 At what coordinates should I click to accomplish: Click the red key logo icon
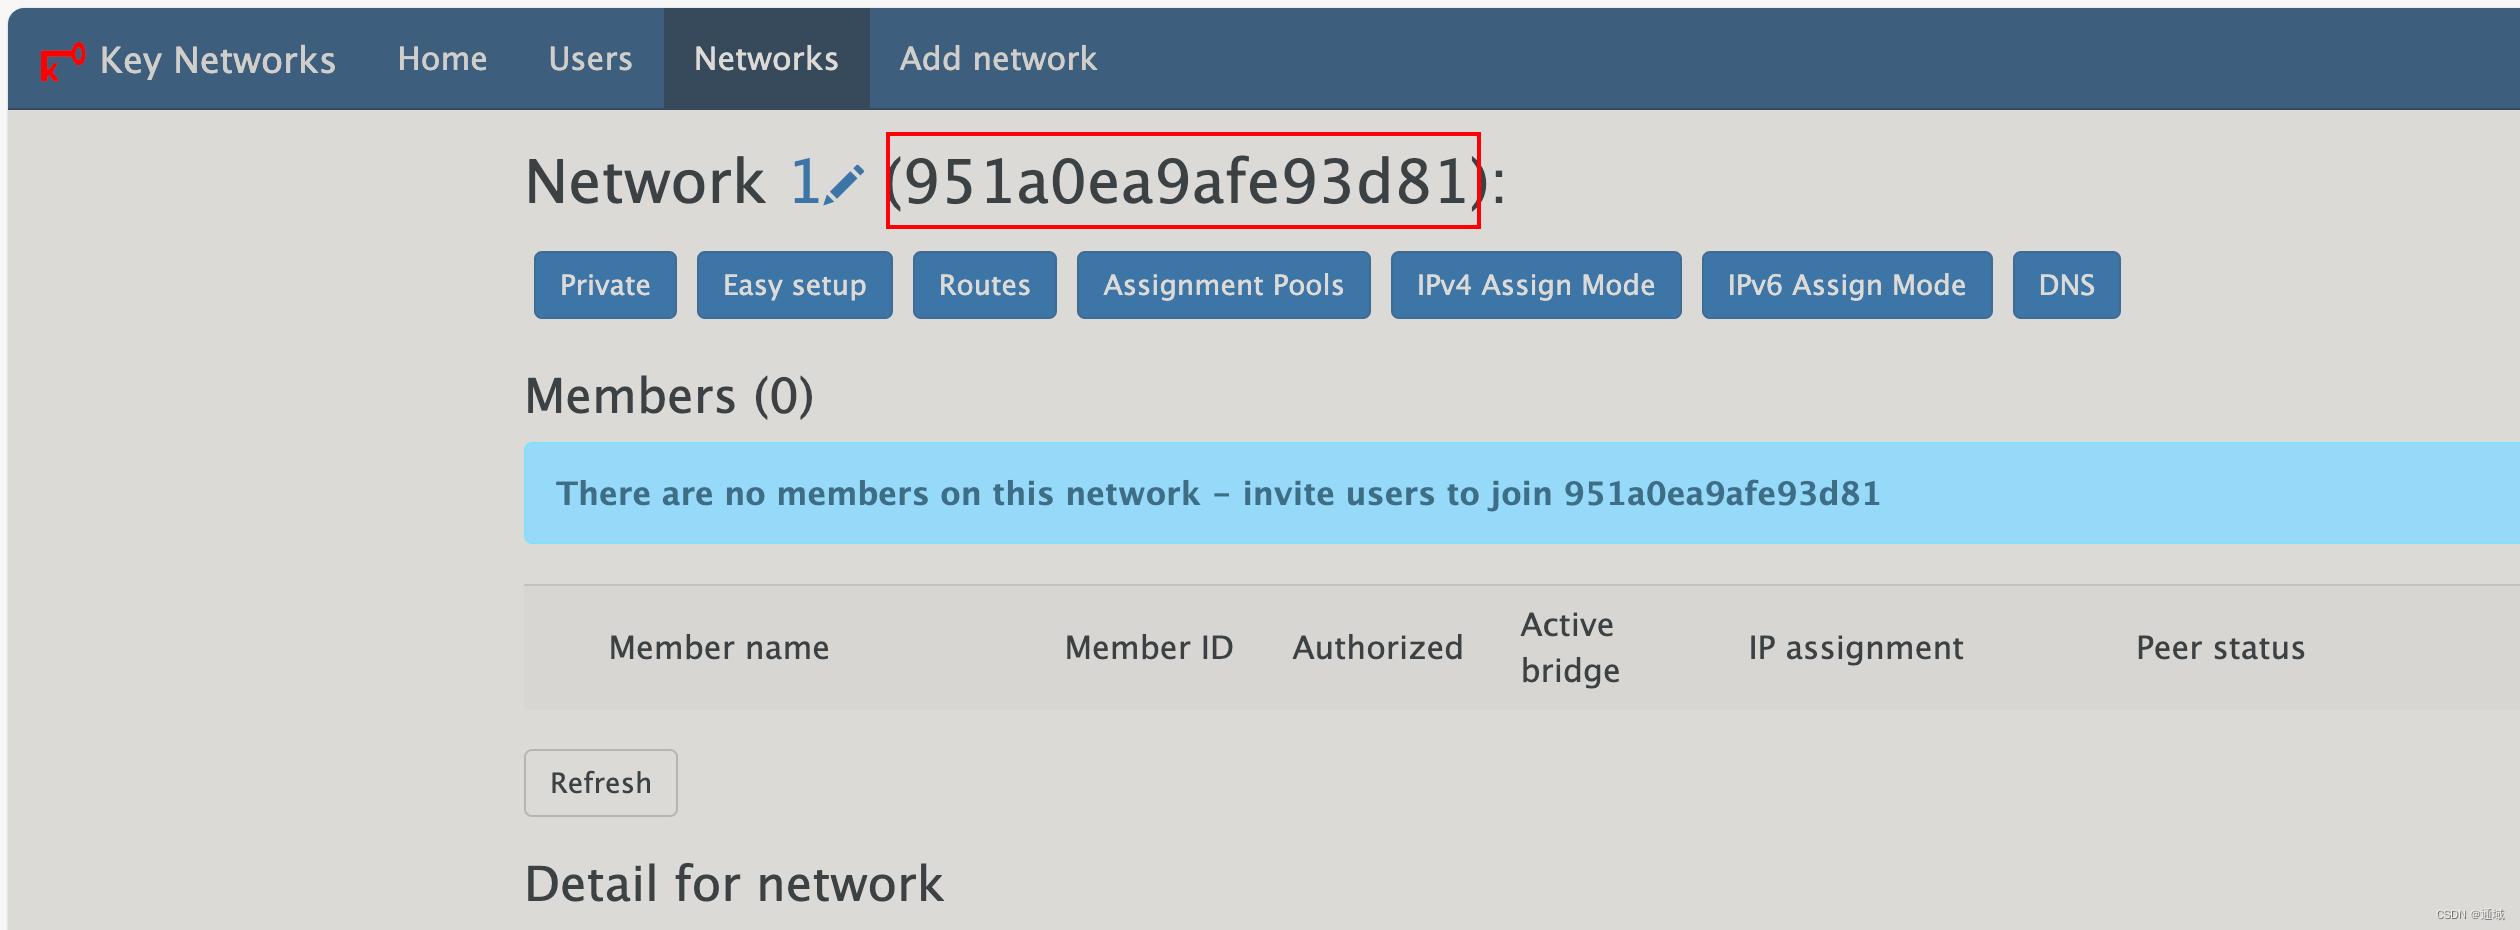62,62
